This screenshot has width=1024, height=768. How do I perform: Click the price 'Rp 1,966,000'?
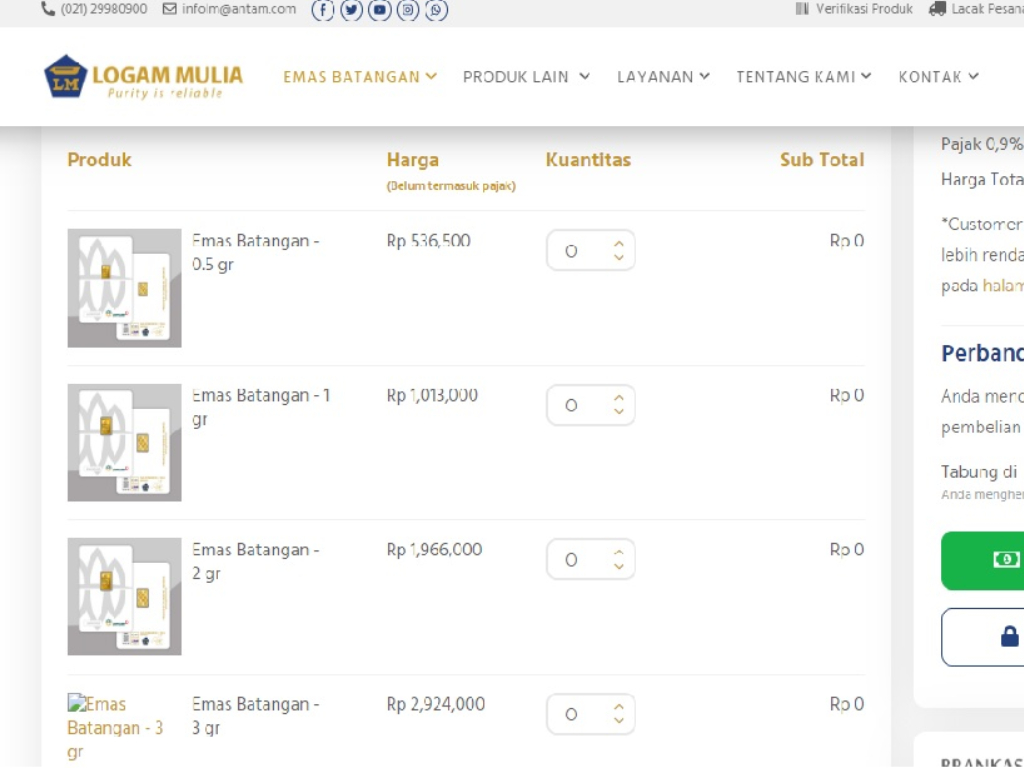434,550
